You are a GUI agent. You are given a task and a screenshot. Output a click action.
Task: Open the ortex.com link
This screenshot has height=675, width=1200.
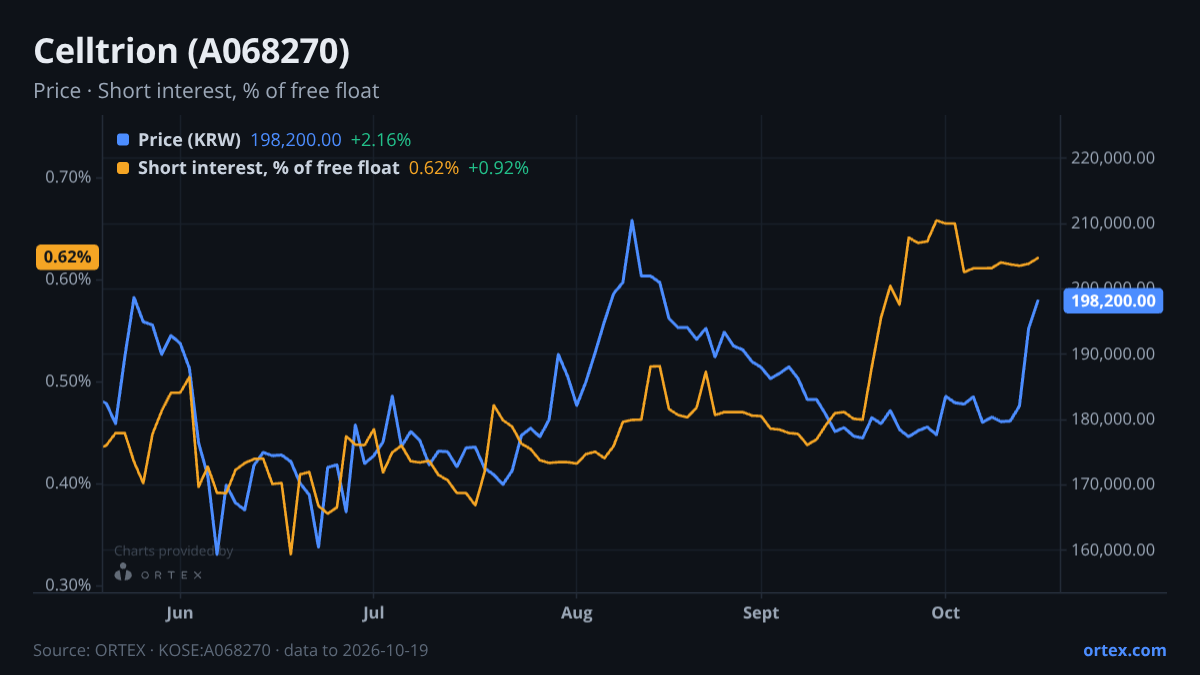pyautogui.click(x=1124, y=650)
